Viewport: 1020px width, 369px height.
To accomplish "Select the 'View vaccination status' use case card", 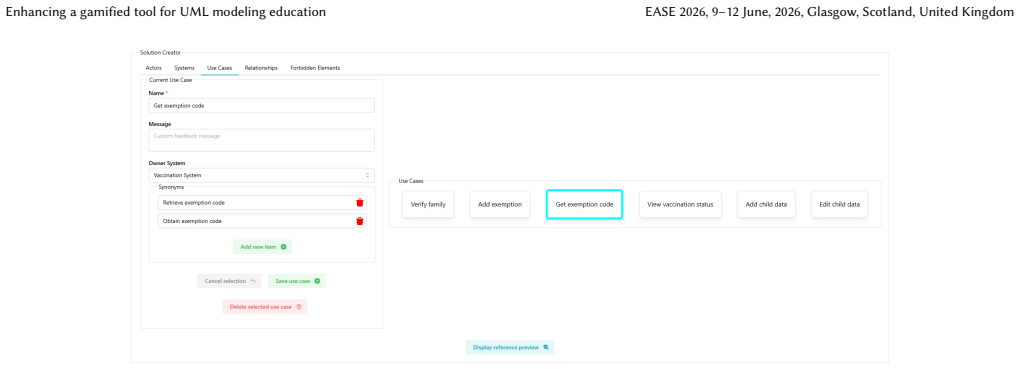I will [680, 204].
